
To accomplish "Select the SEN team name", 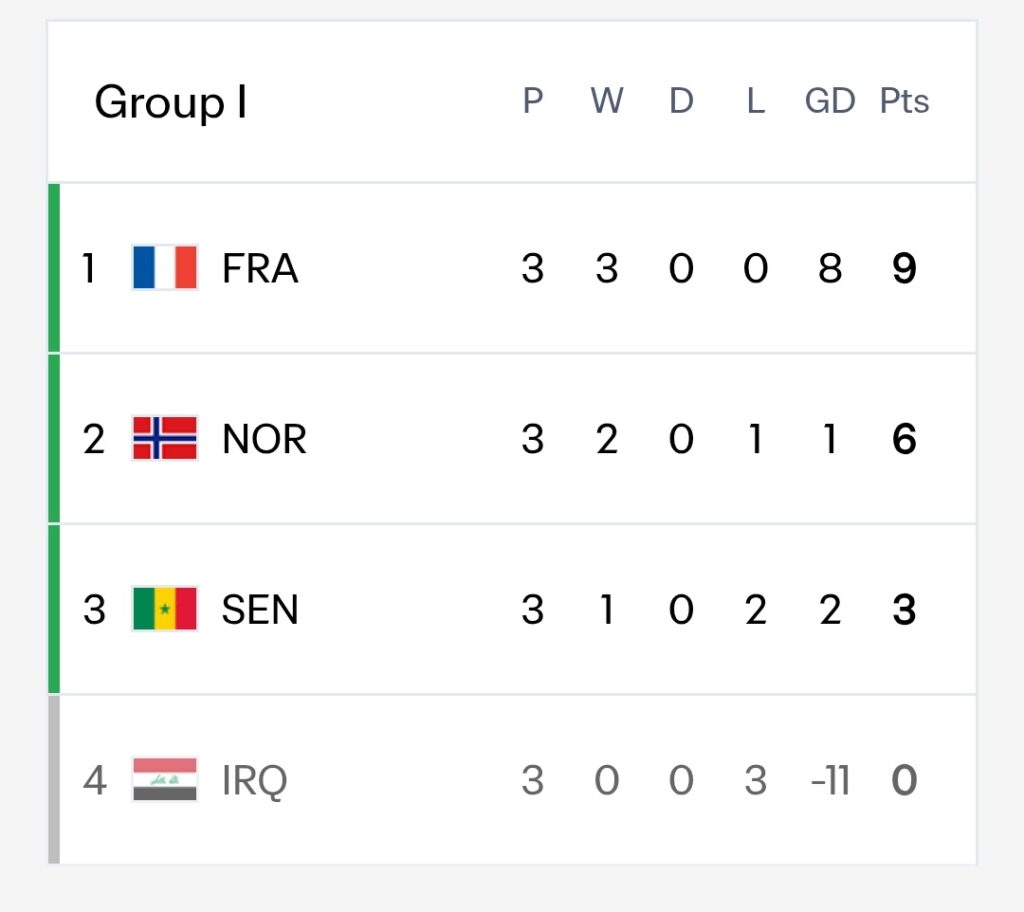I will pos(260,610).
